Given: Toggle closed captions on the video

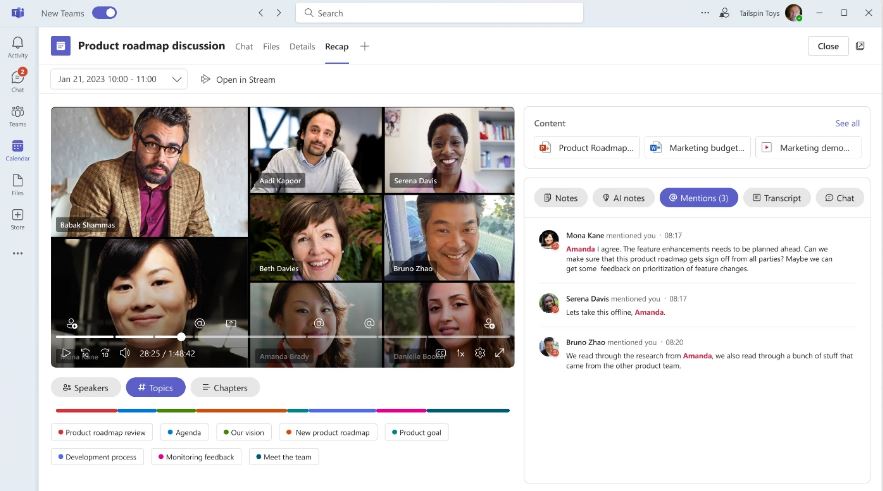Looking at the screenshot, I should point(441,353).
